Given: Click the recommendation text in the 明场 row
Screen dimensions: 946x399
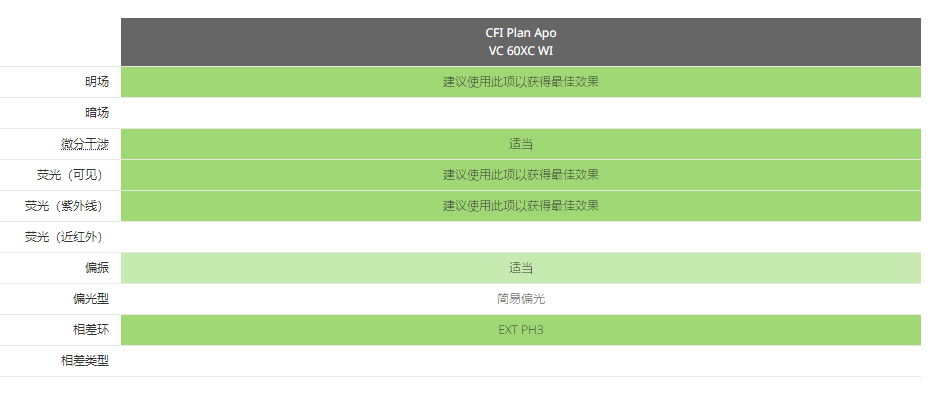Looking at the screenshot, I should 521,82.
